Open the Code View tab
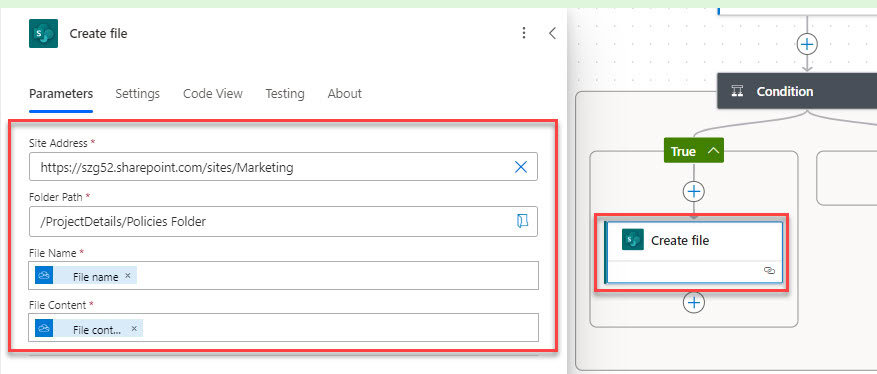 (213, 93)
